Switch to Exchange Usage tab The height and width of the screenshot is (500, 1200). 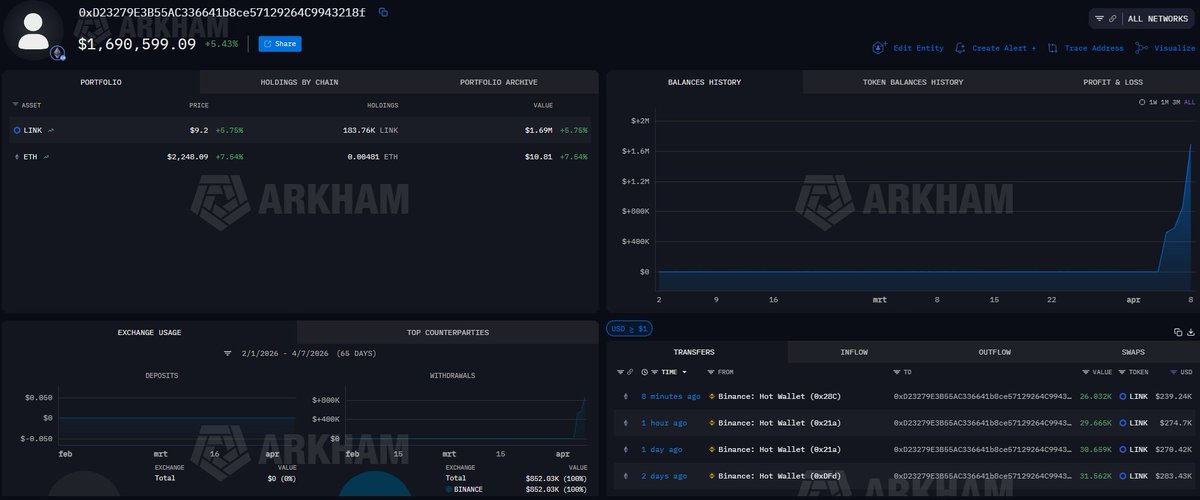pos(150,331)
